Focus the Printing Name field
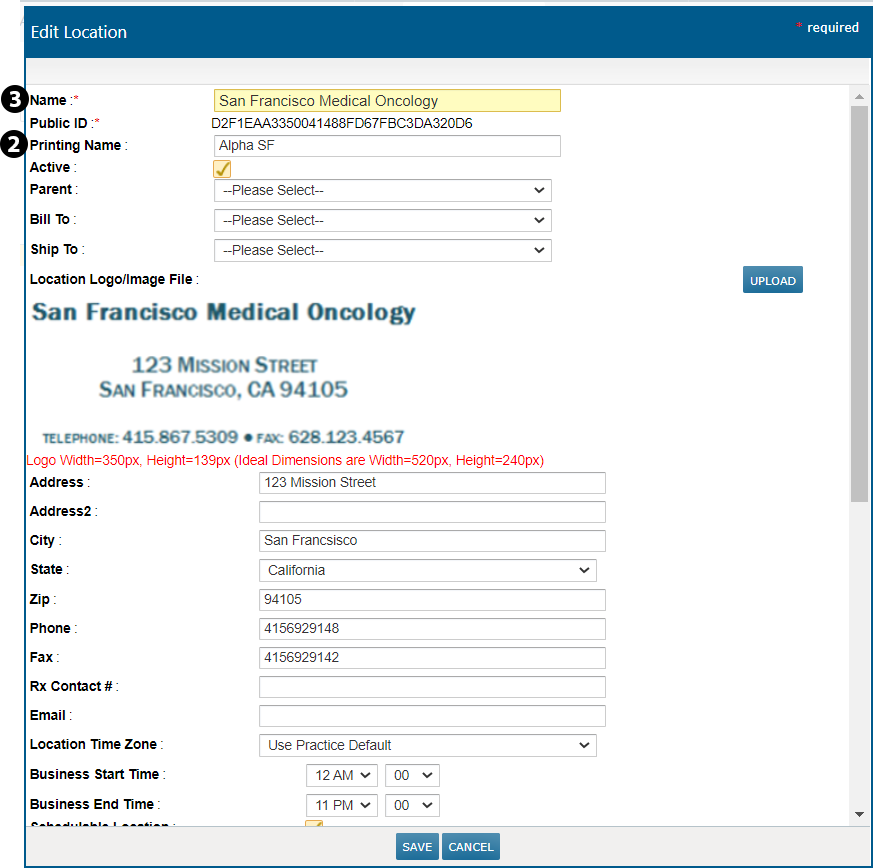Screen dimensions: 873x868 387,146
